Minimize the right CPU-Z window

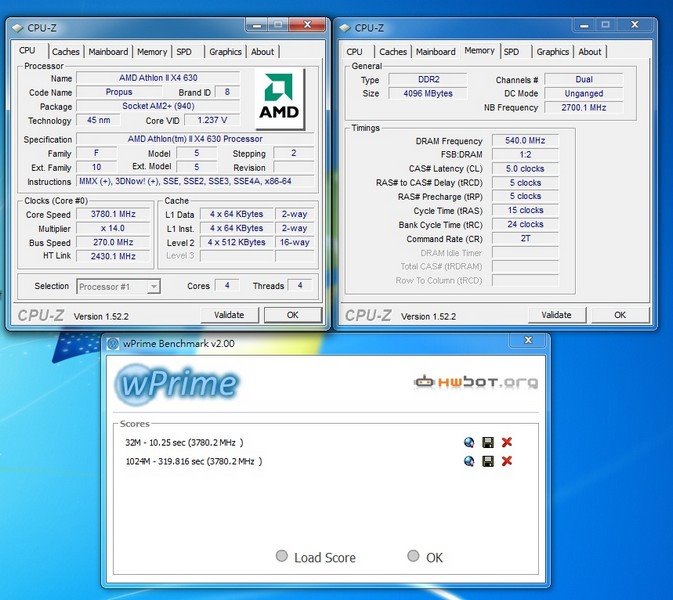pos(584,25)
